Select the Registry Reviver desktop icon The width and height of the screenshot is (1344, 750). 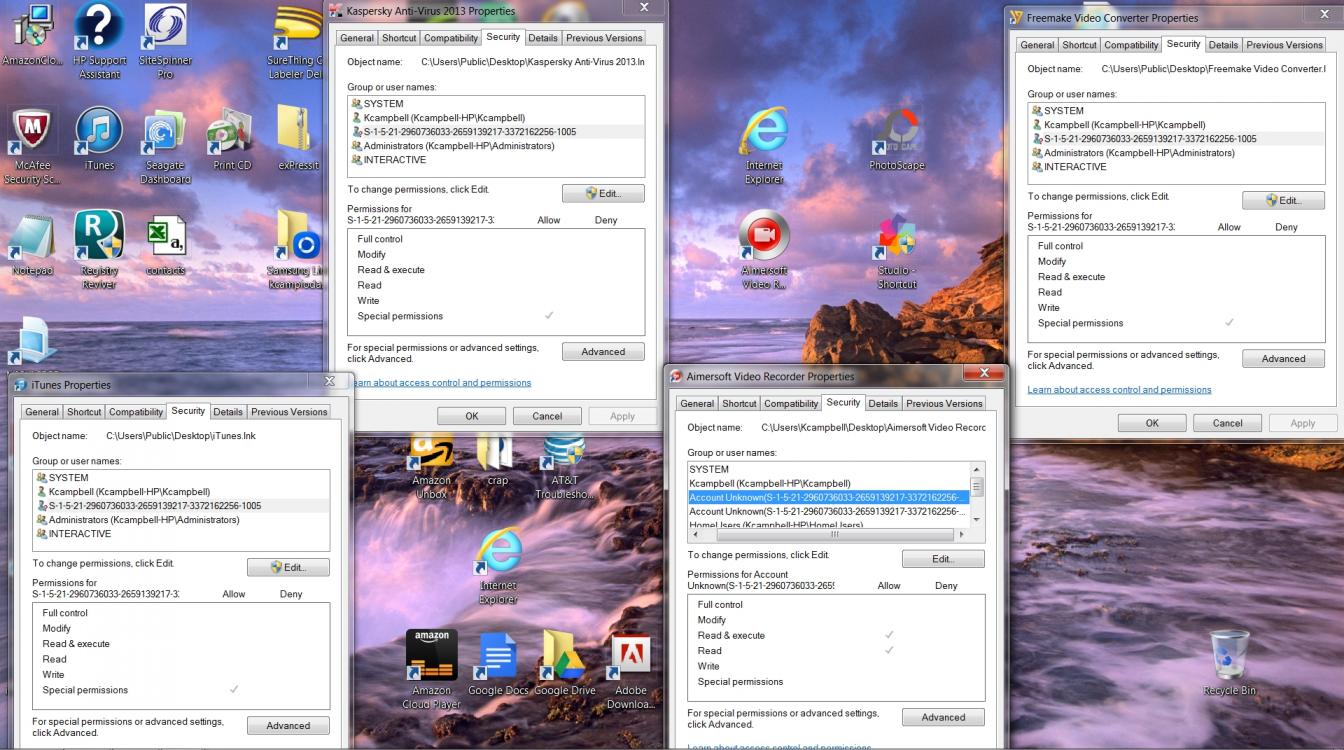[x=99, y=251]
